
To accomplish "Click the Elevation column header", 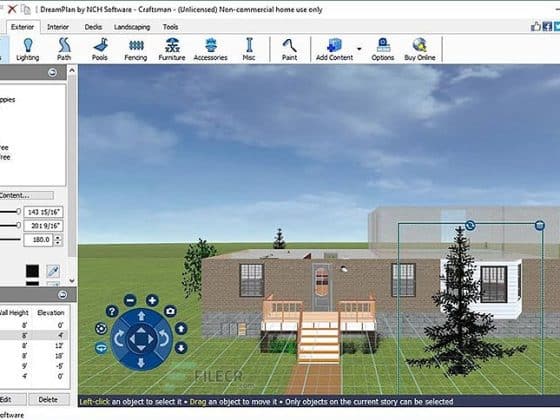I will tap(51, 312).
